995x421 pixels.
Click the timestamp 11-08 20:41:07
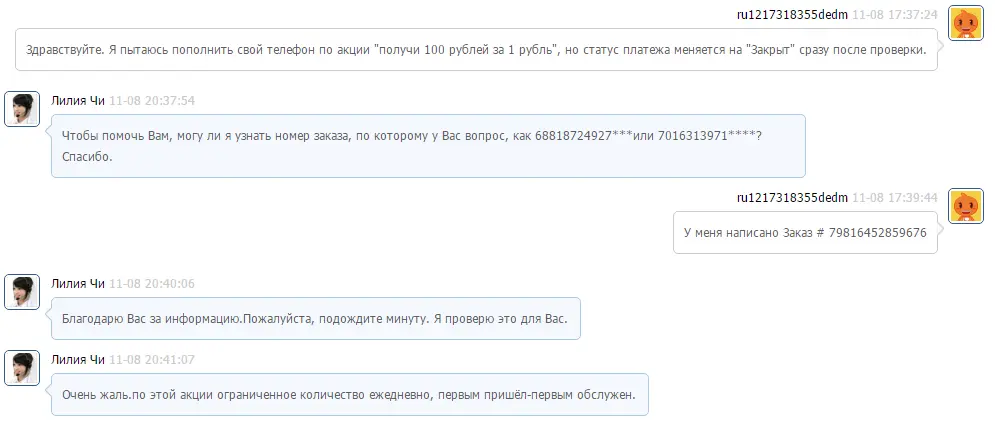[152, 360]
